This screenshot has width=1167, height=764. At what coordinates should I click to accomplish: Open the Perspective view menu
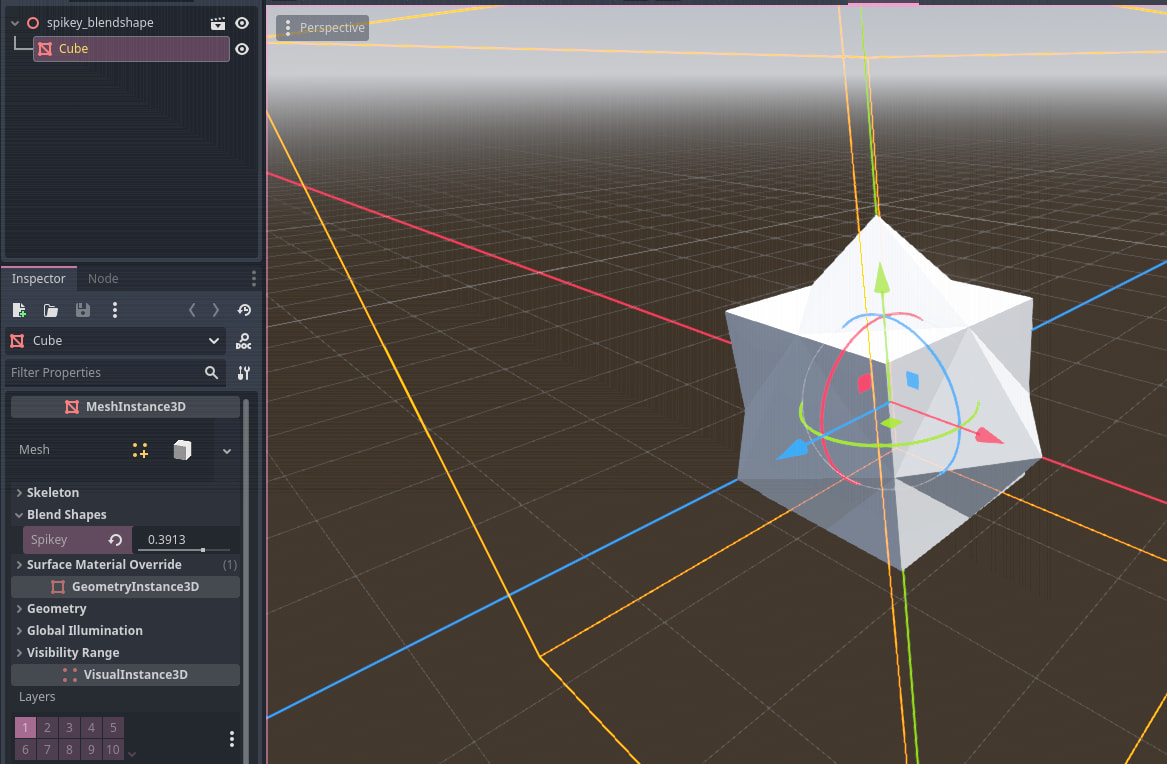323,28
